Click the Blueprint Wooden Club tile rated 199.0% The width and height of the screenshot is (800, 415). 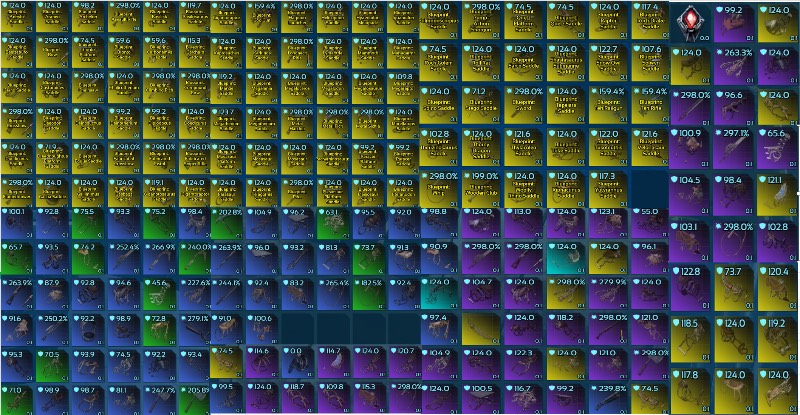(x=481, y=189)
